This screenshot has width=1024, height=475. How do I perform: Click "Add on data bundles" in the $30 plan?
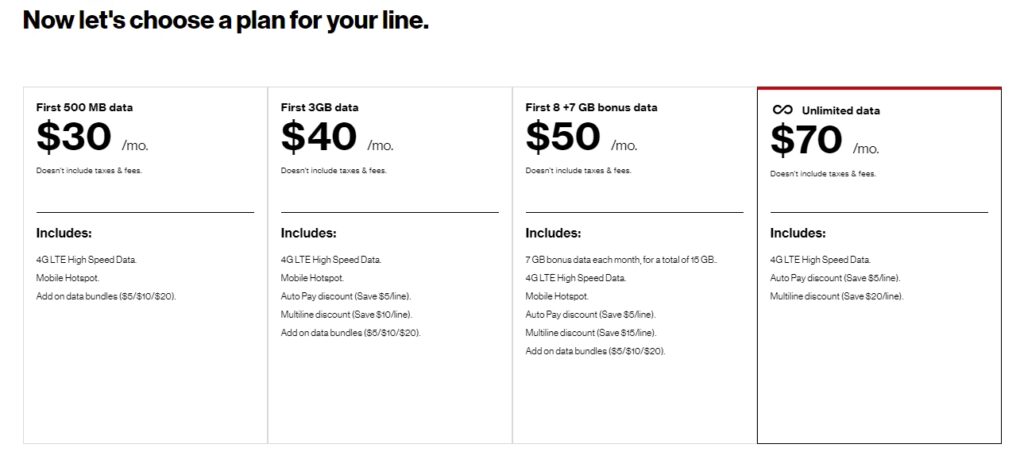coord(106,296)
